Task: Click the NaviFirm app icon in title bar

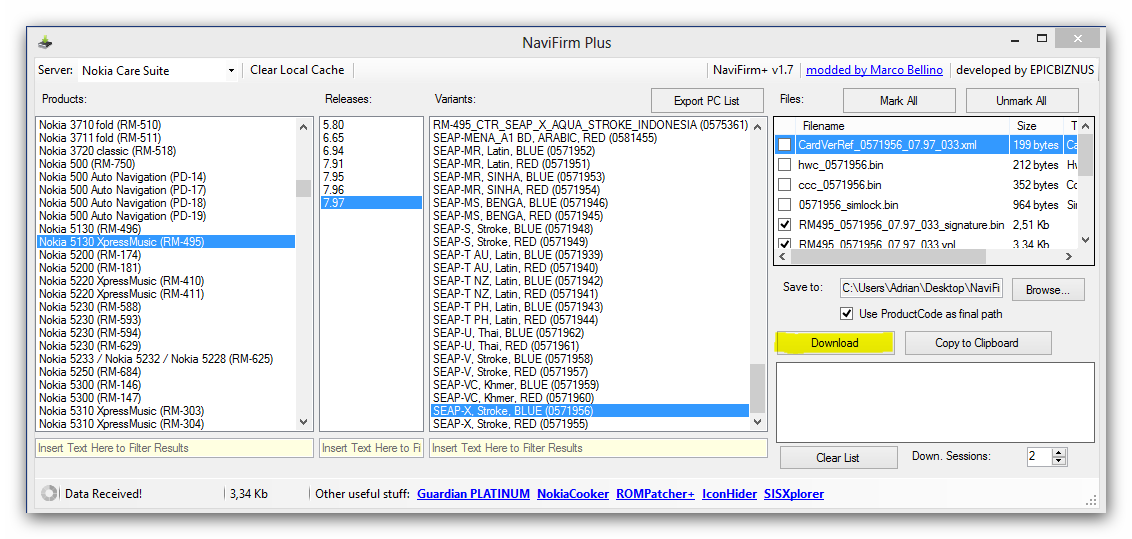Action: point(45,42)
